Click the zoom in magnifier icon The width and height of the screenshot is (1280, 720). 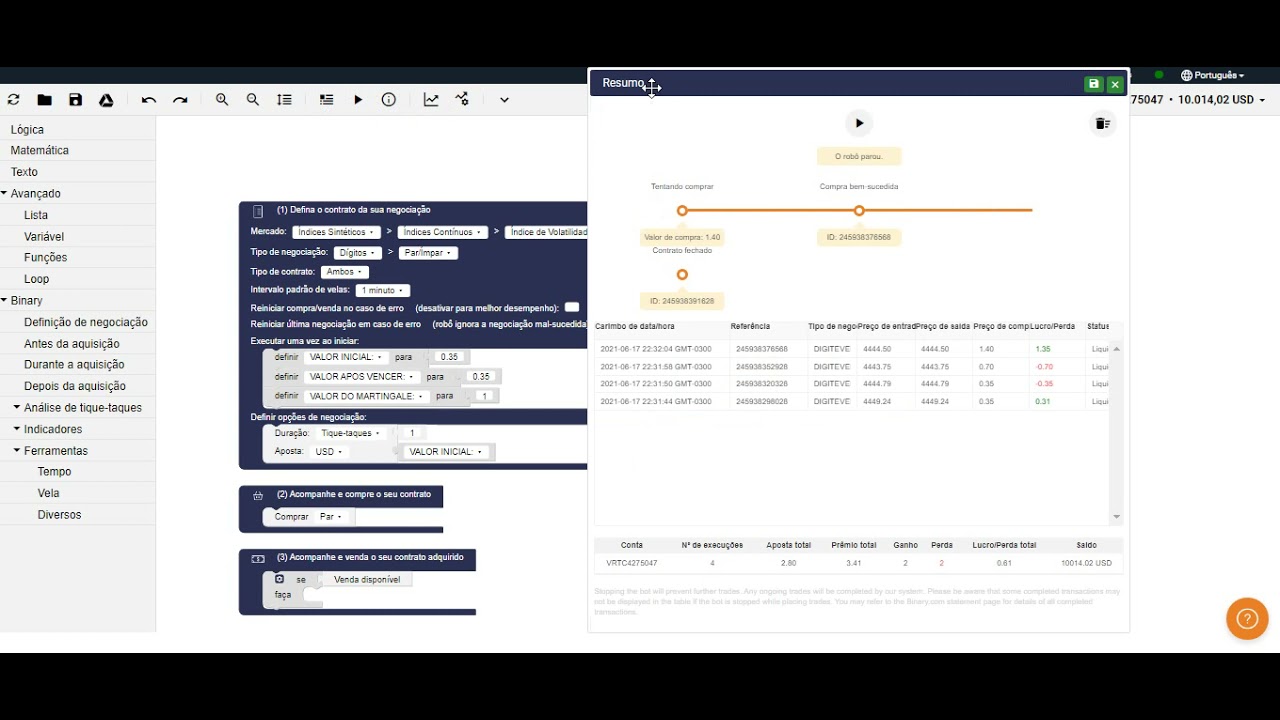tap(222, 100)
